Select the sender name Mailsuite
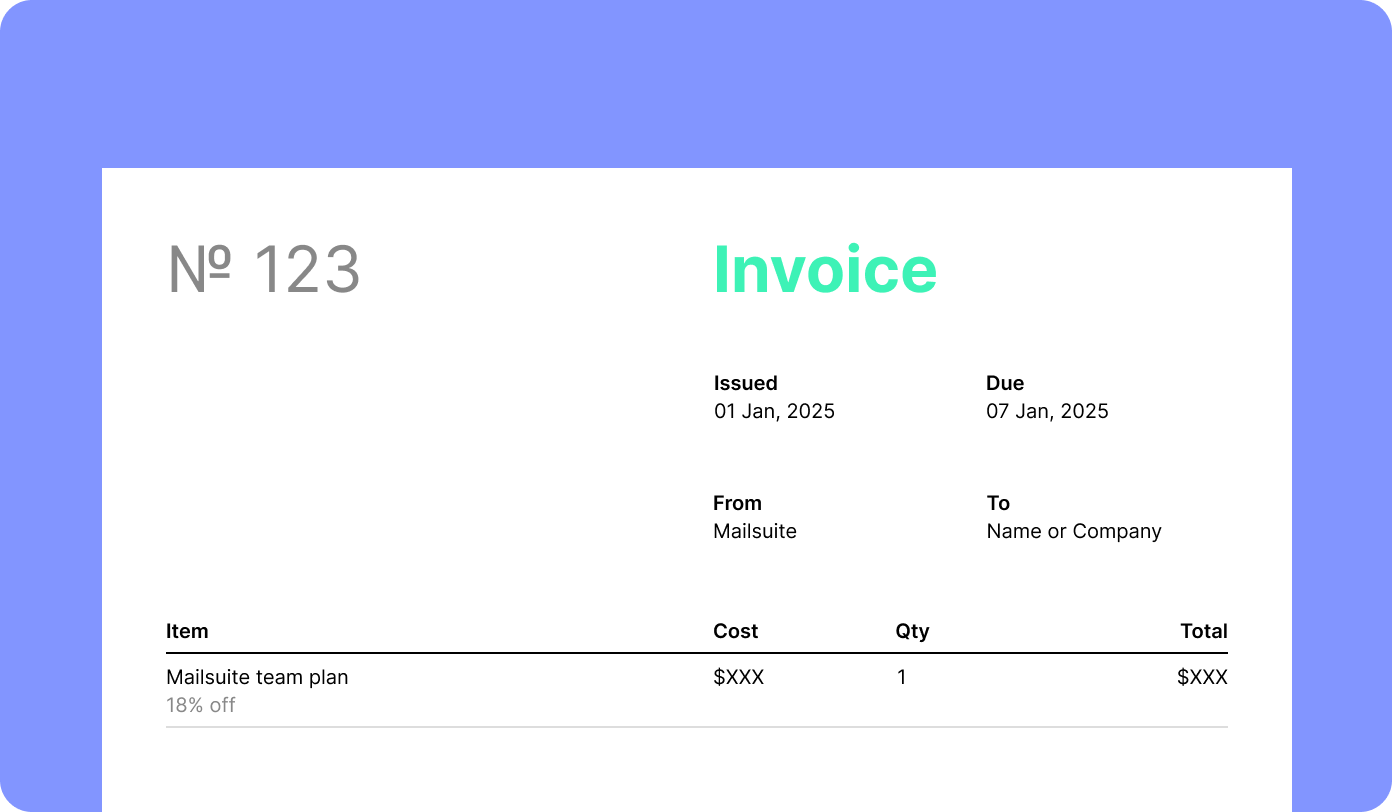1392x812 pixels. [754, 531]
